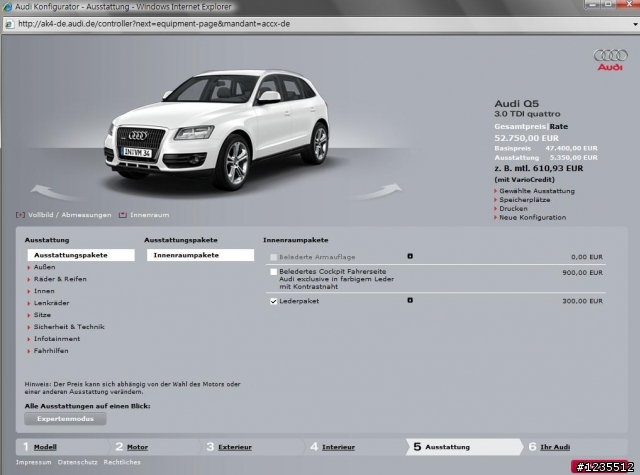Enable Beledertes Cockpit Fahrerseite checkbox
Screen dimensions: 640x475
point(273,272)
